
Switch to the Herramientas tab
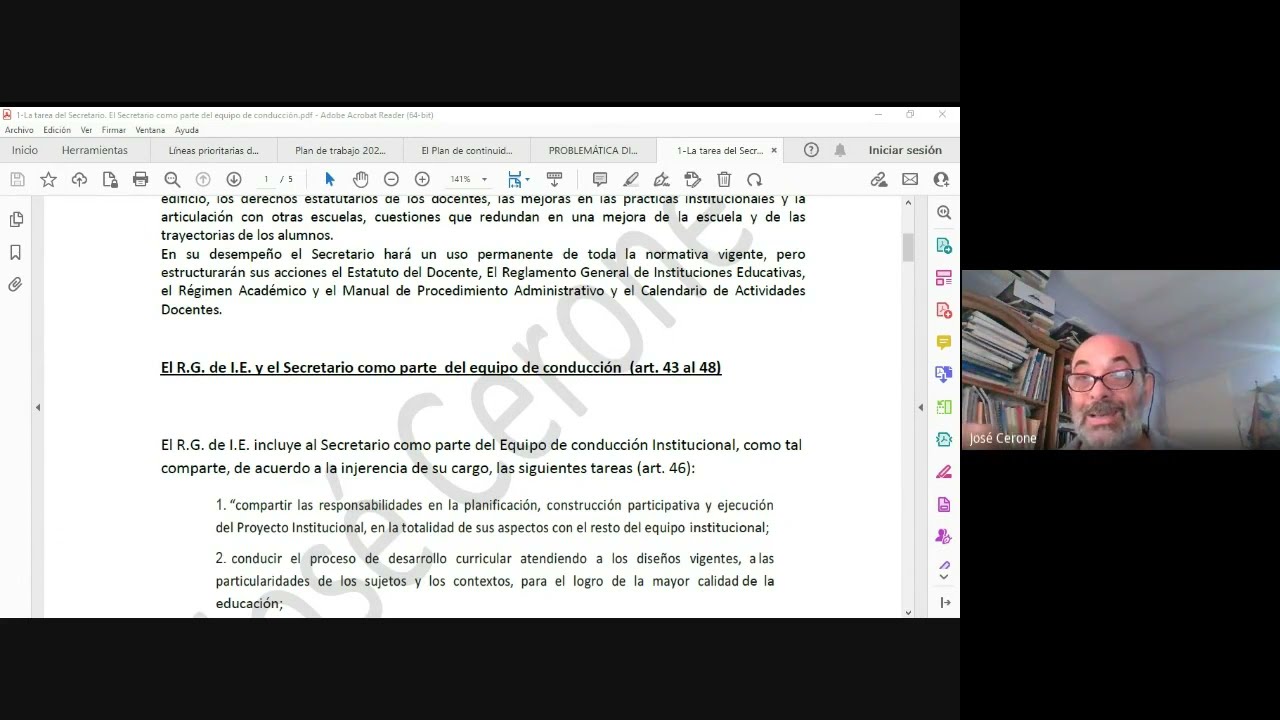point(95,149)
